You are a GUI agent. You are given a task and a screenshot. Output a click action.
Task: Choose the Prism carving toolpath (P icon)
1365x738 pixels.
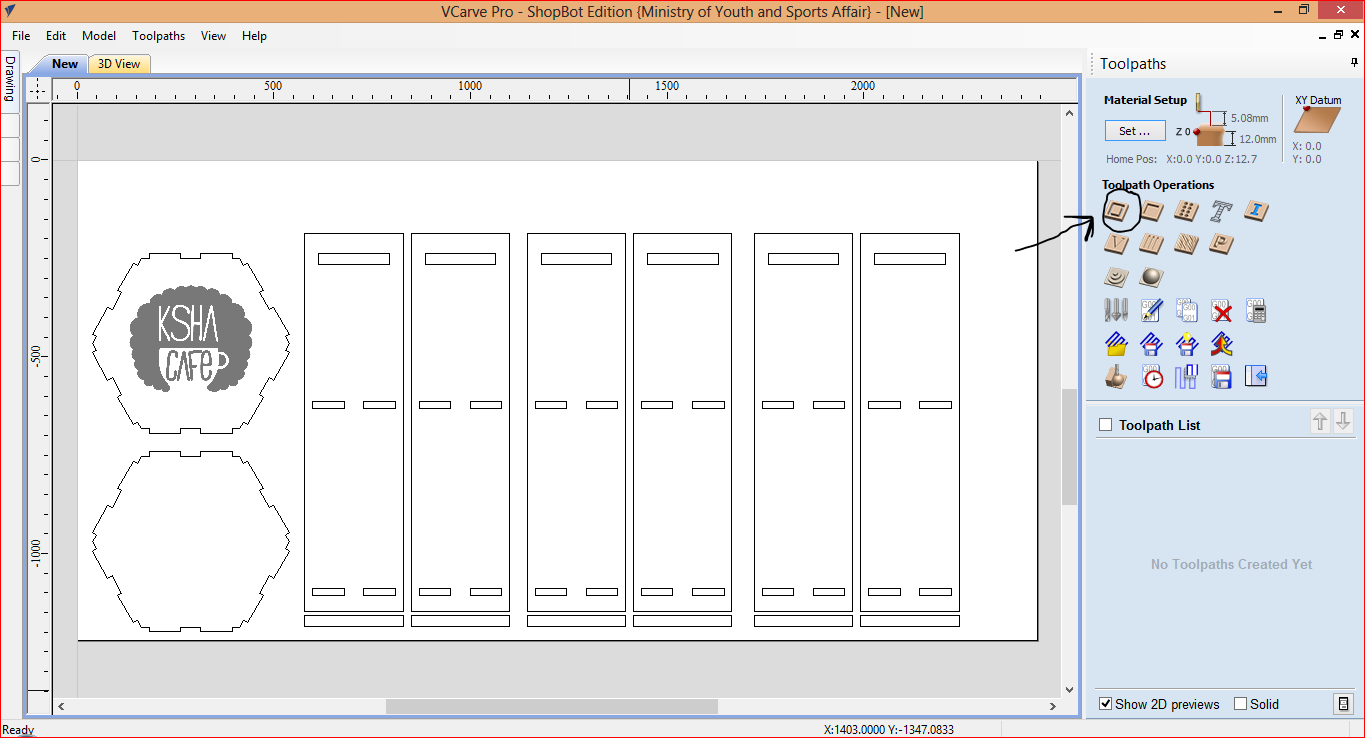tap(1221, 243)
